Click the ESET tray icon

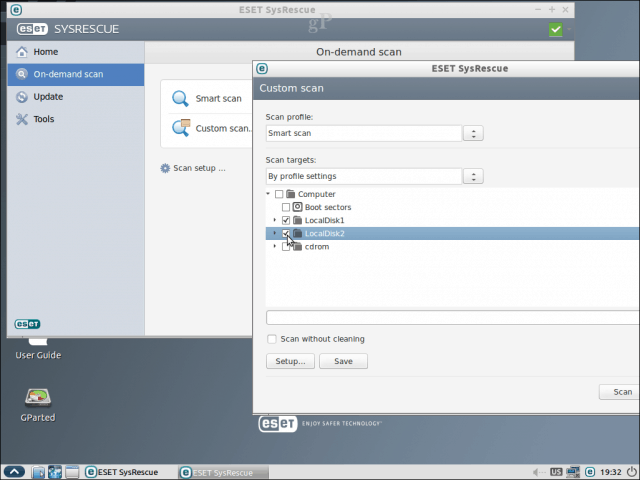(590, 472)
